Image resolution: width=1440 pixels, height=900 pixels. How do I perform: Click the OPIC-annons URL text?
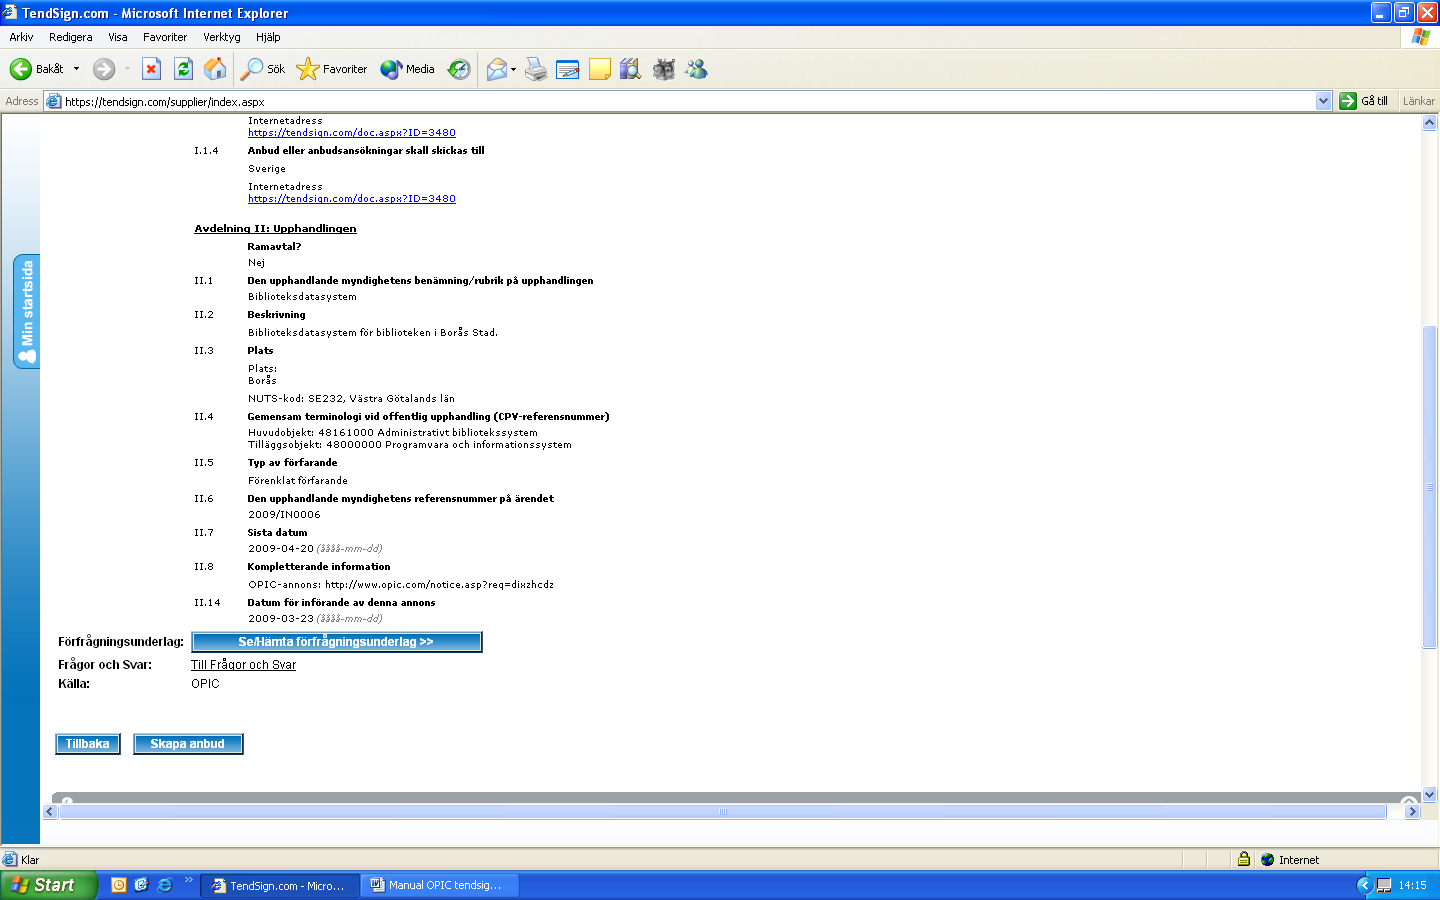point(439,584)
